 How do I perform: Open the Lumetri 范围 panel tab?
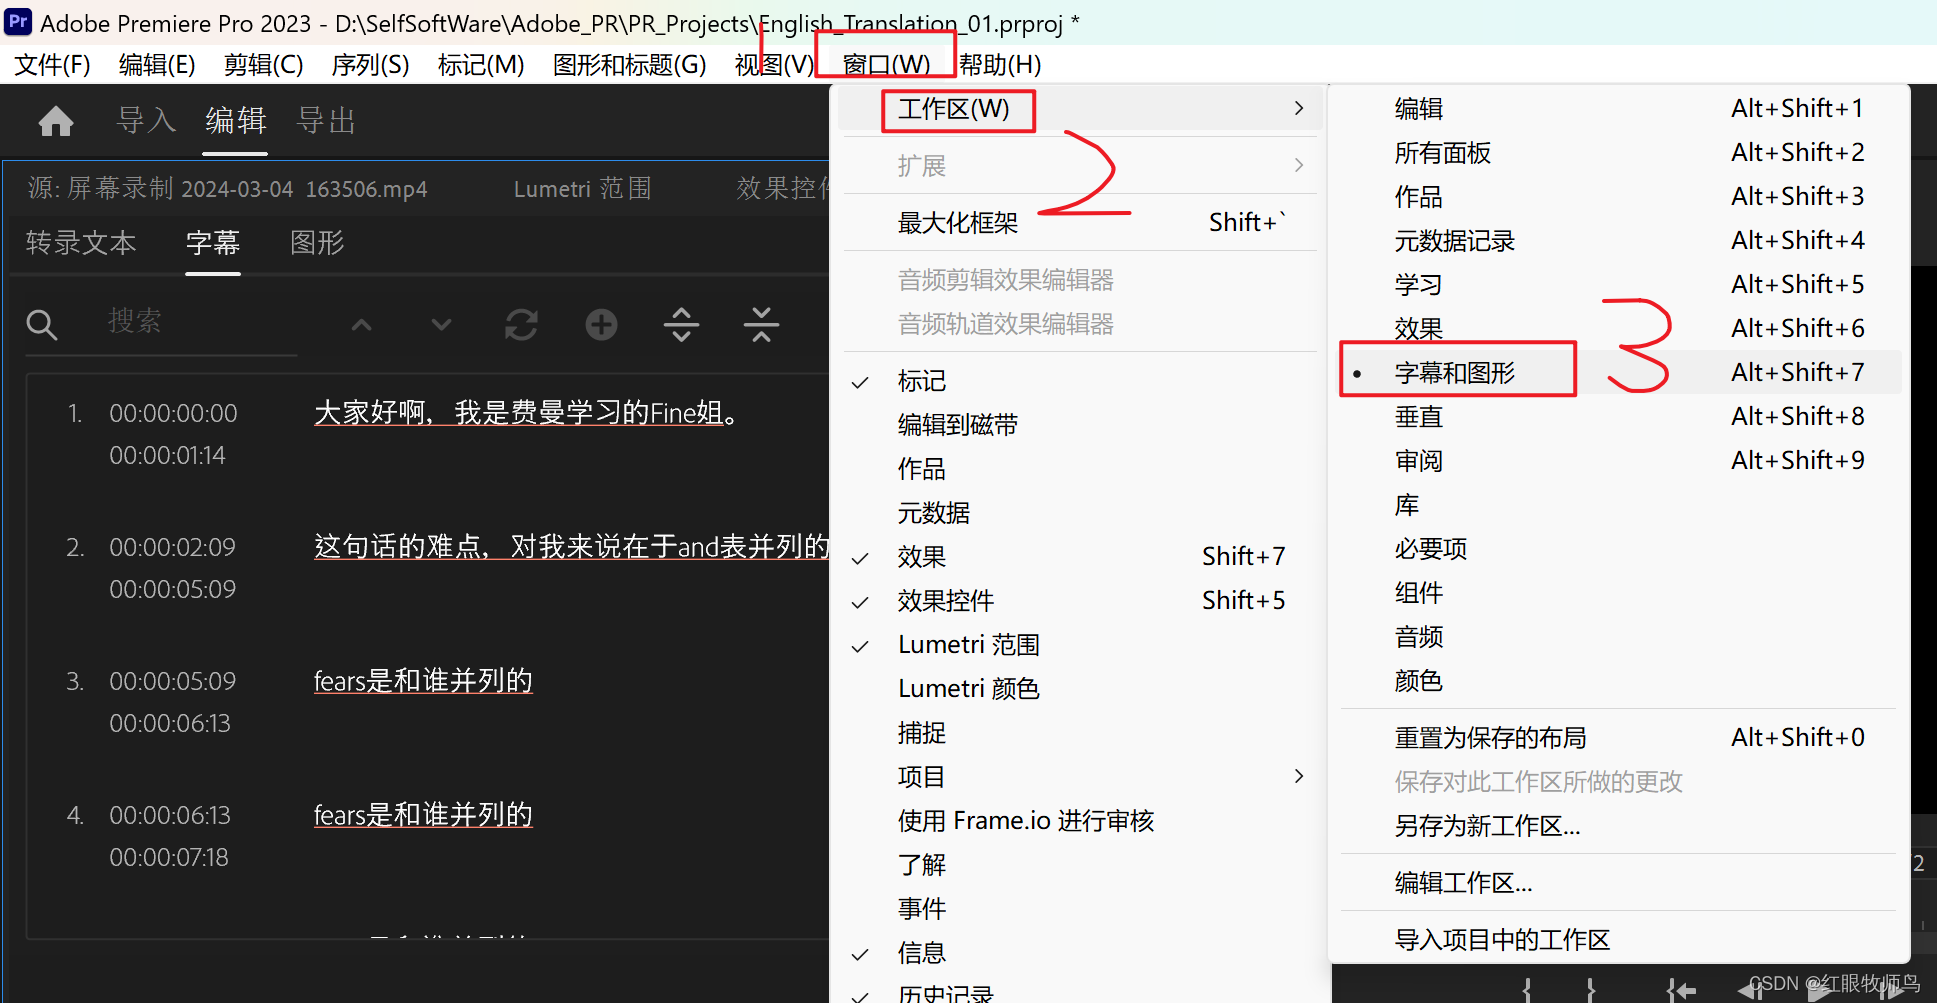[582, 189]
